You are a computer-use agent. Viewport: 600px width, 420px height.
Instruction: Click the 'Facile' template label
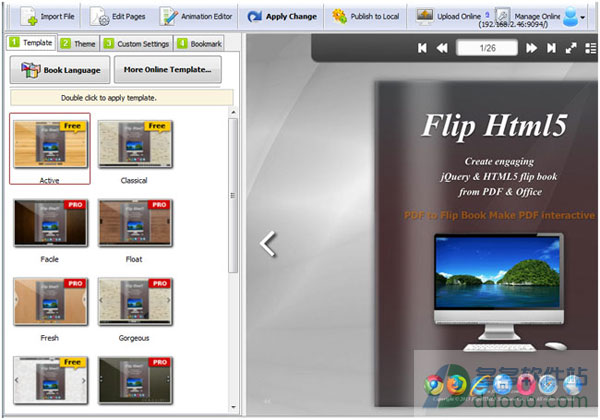coord(49,259)
